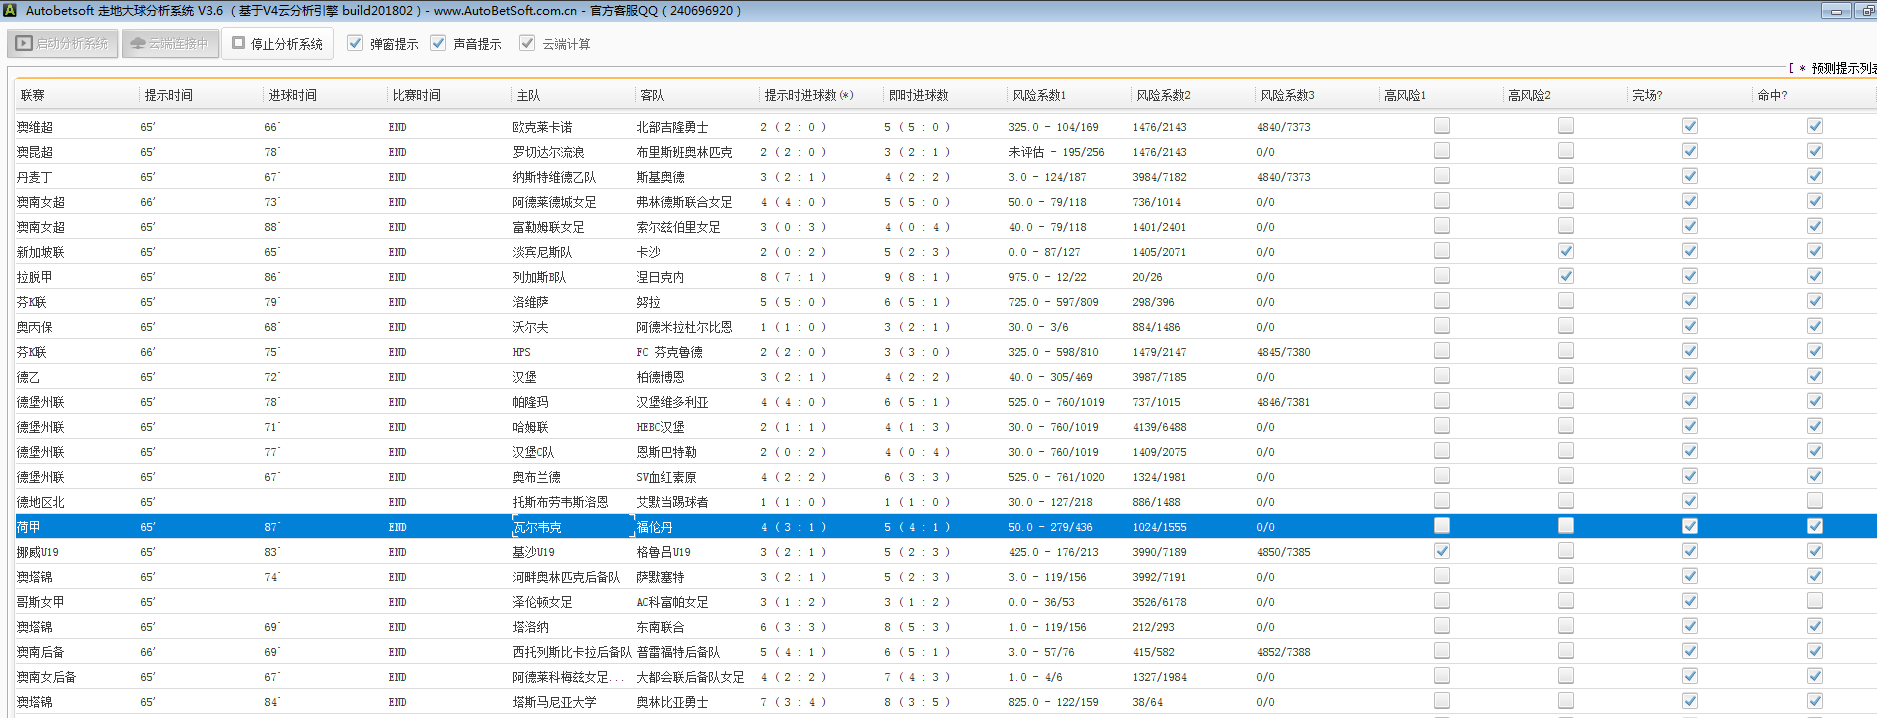This screenshot has height=718, width=1877.
Task: Click the 提示时间 column header
Action: (168, 95)
